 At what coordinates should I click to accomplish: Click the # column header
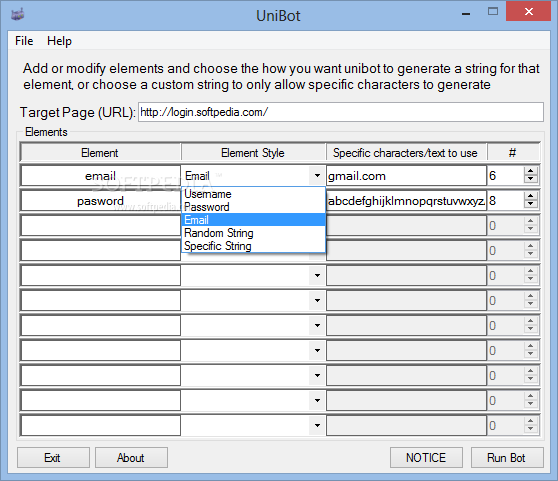tap(513, 153)
